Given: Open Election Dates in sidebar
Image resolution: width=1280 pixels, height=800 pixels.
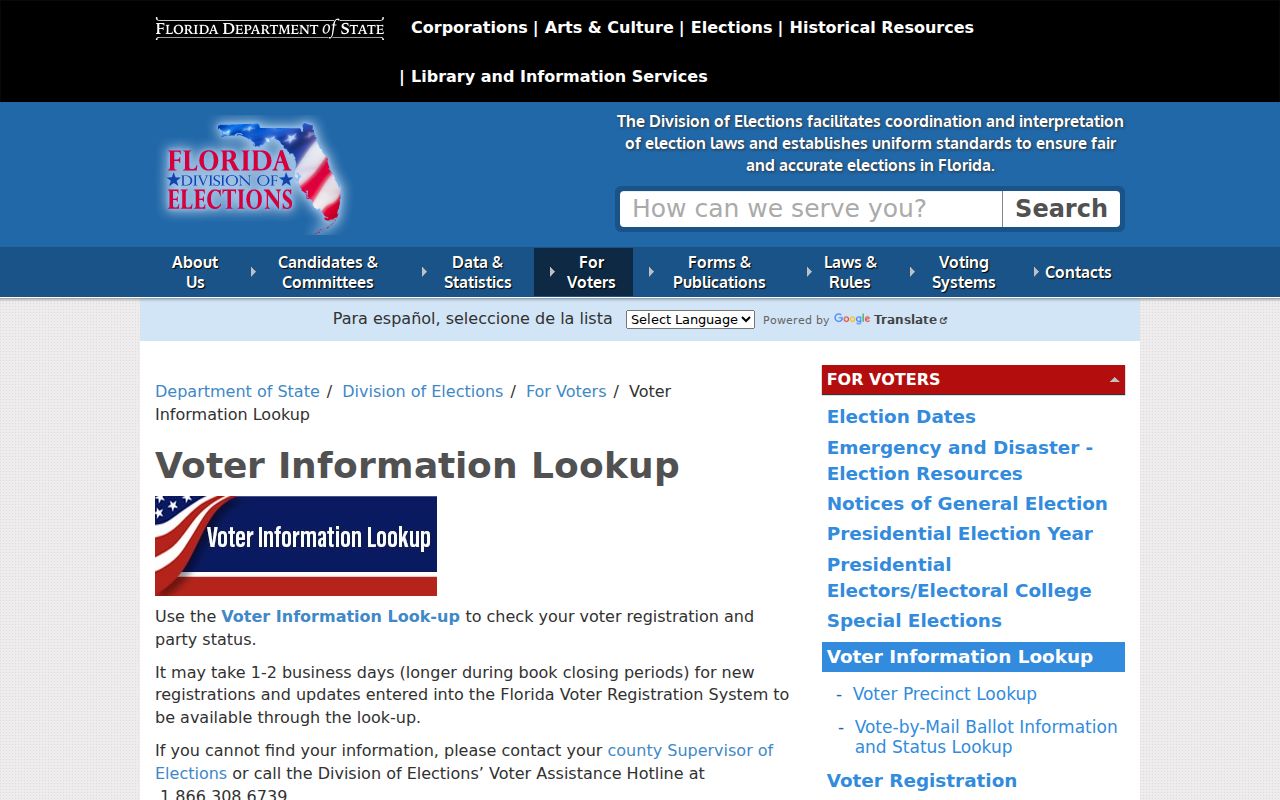Looking at the screenshot, I should tap(901, 417).
